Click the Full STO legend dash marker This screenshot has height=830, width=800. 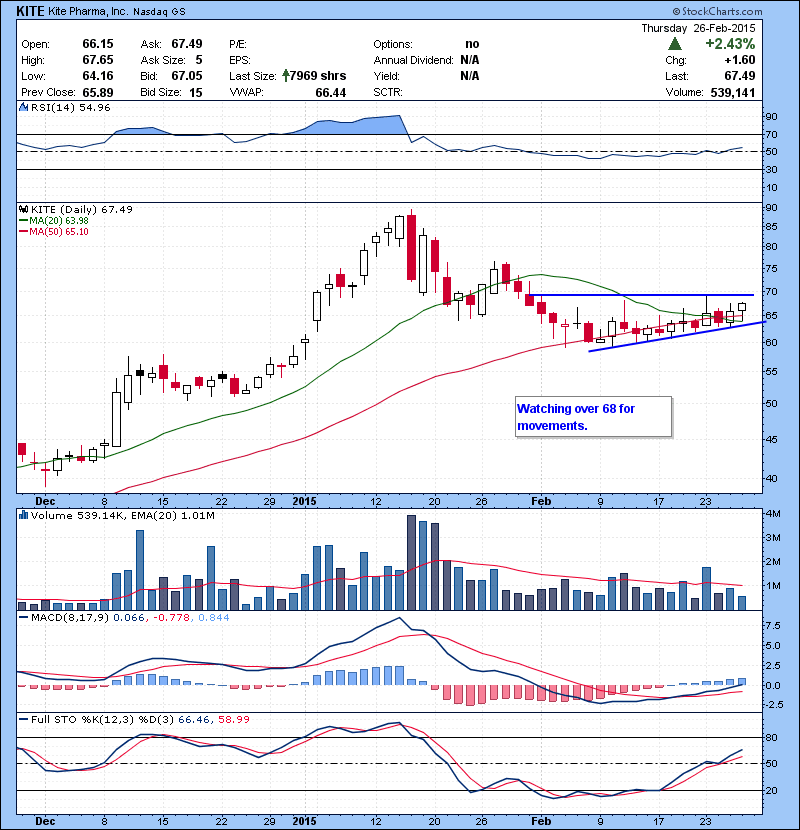pyautogui.click(x=24, y=719)
